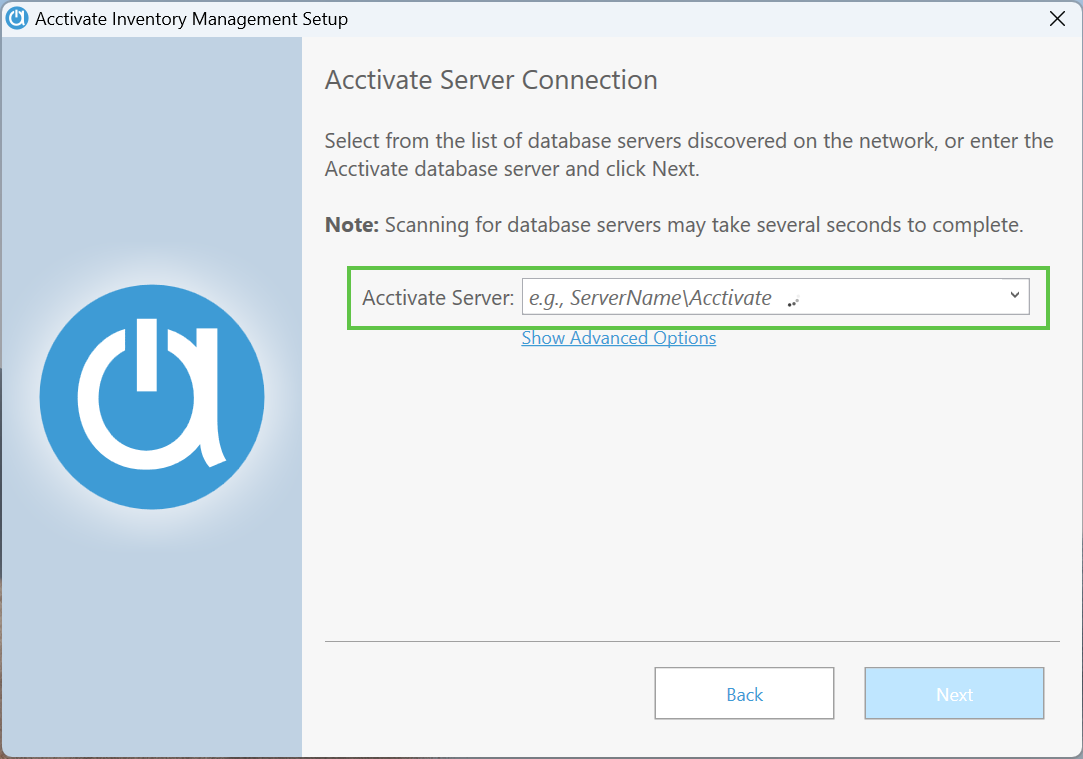Click the Acctivate Inventory Management Setup title text

pos(189,18)
